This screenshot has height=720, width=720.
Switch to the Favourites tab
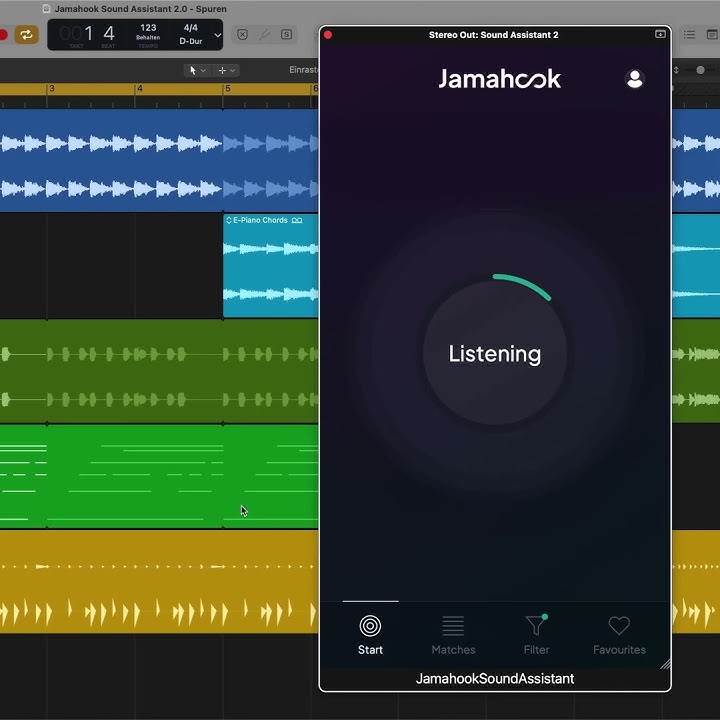[x=619, y=635]
